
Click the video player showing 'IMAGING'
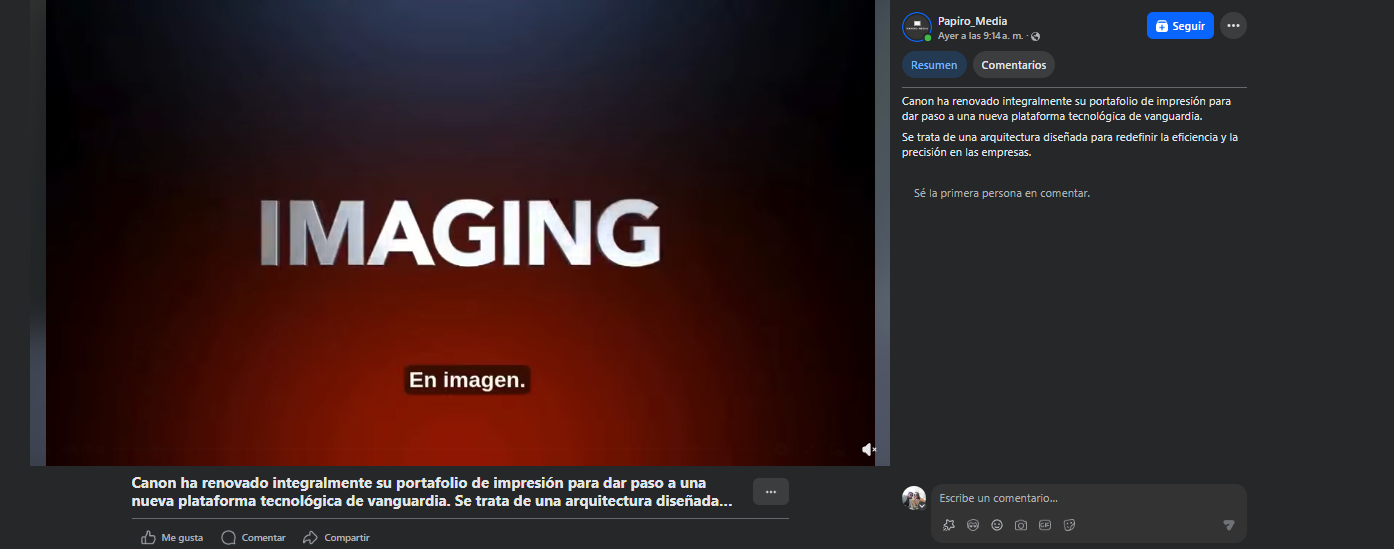(x=460, y=232)
